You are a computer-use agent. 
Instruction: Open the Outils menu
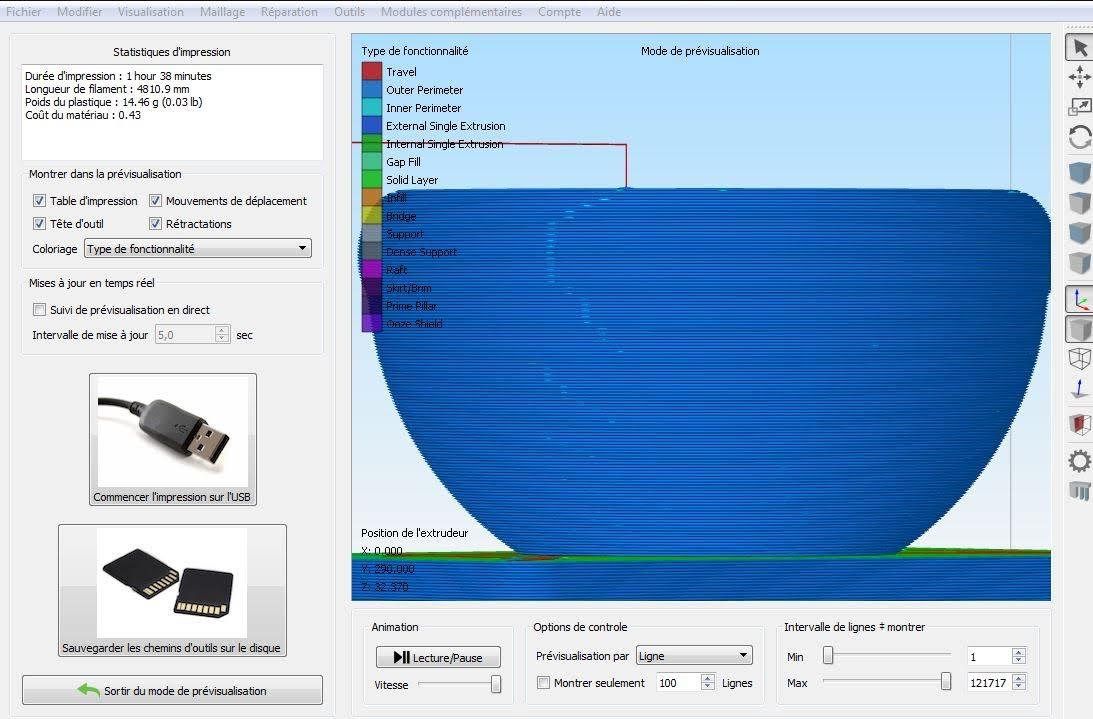pos(349,12)
